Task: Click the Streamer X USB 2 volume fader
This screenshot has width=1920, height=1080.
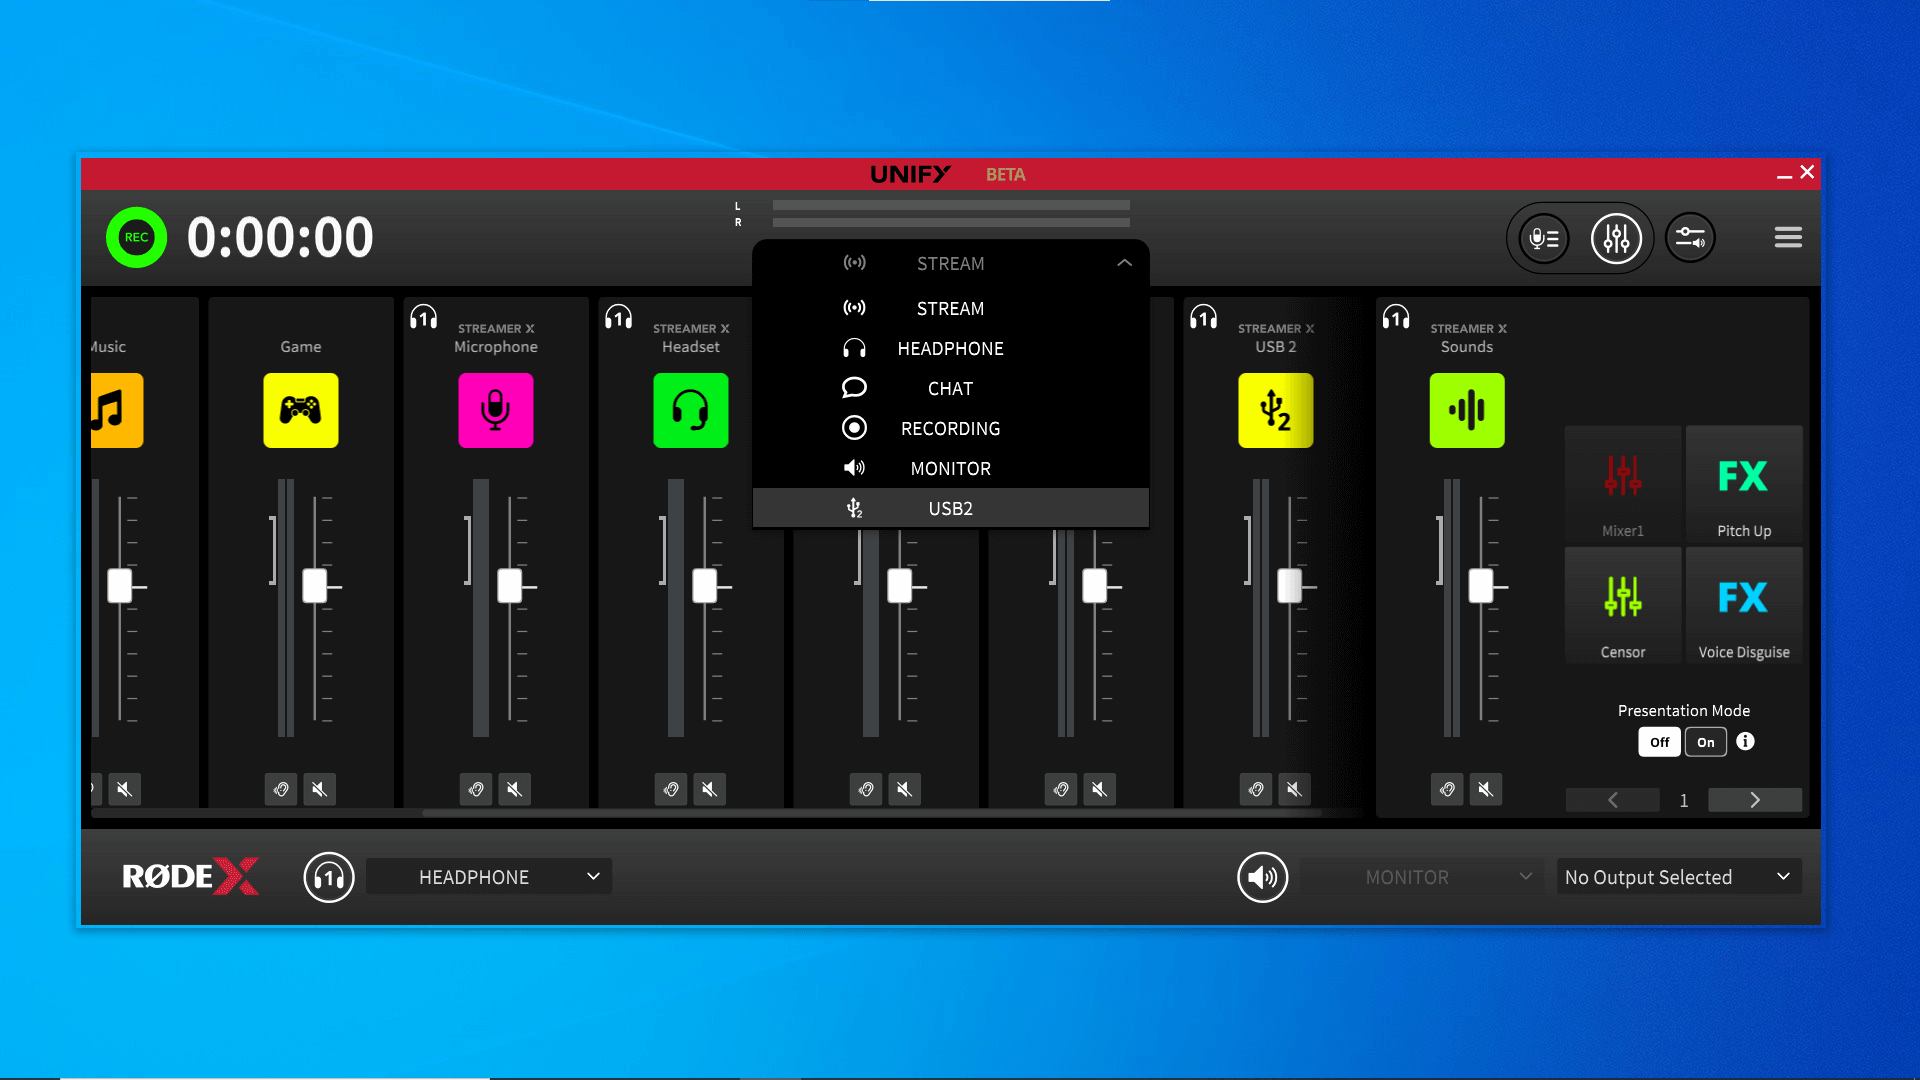Action: coord(1289,588)
